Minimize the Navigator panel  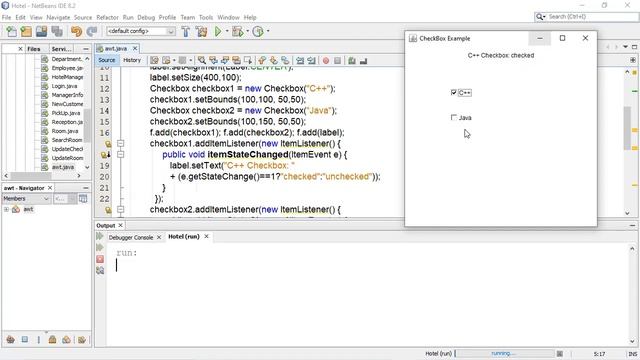pyautogui.click(x=86, y=188)
